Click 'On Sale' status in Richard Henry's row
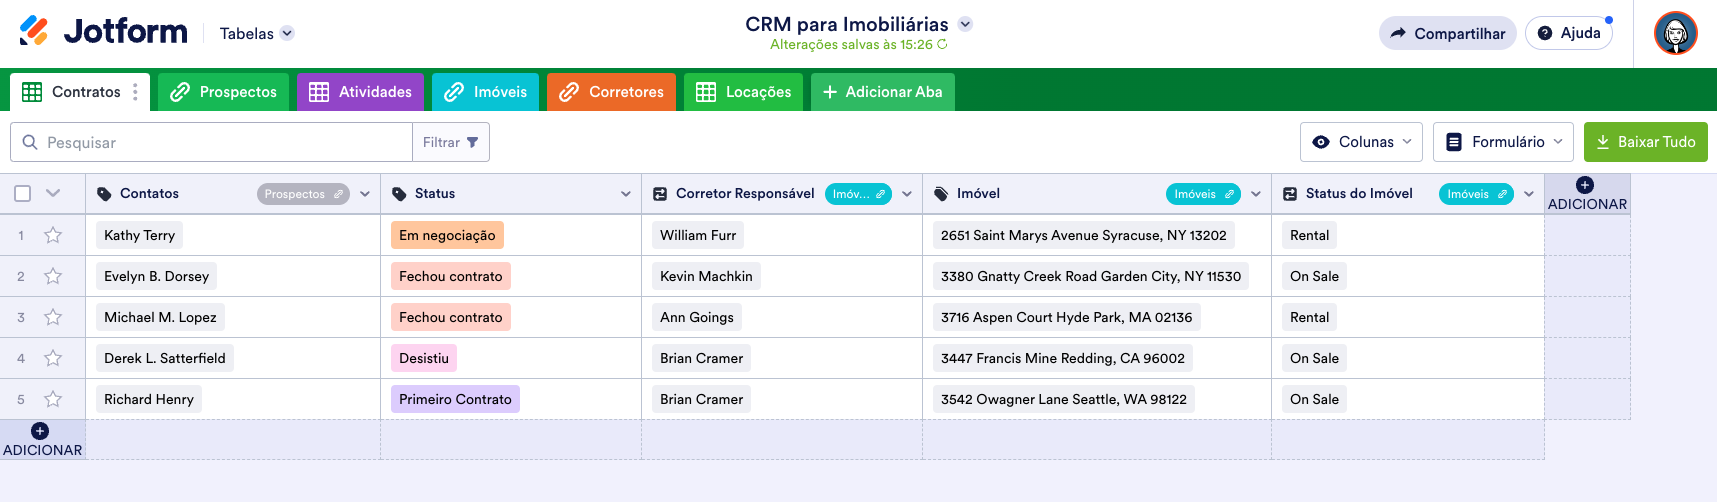 (x=1314, y=399)
